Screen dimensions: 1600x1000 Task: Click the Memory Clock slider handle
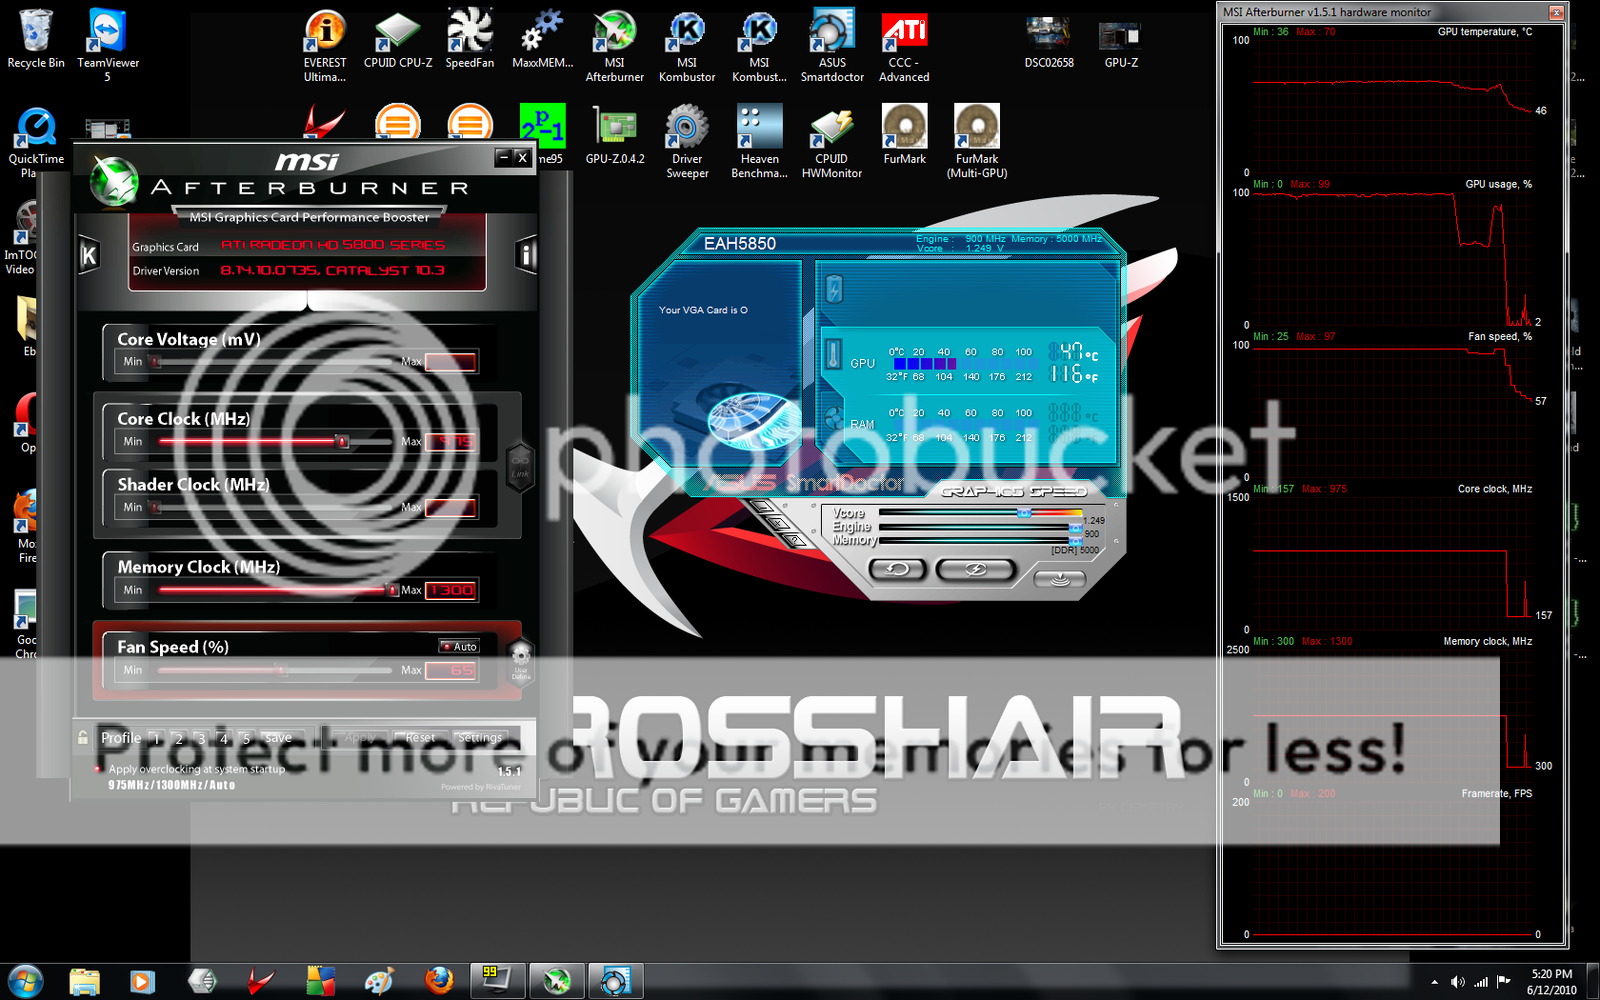392,590
